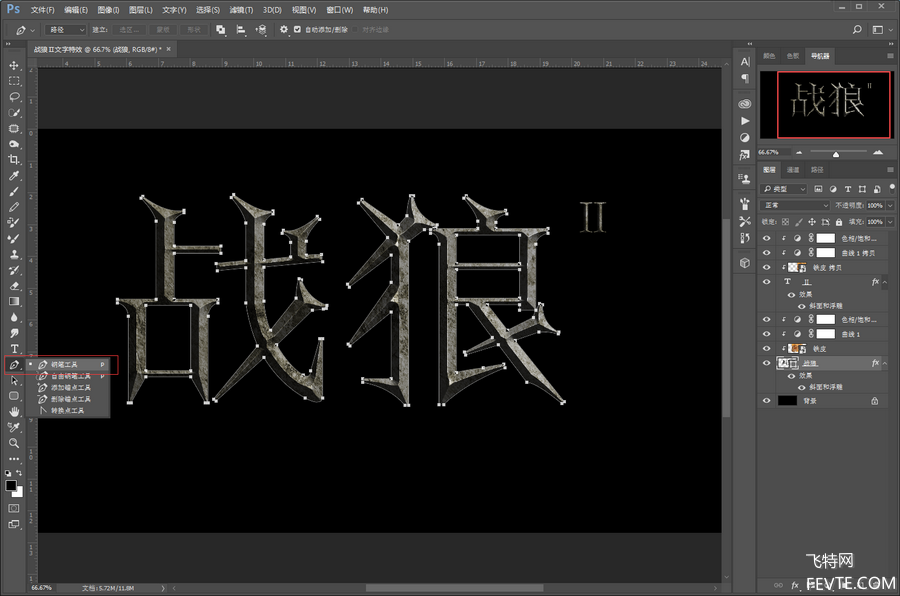Select the Hand tool

(x=14, y=412)
